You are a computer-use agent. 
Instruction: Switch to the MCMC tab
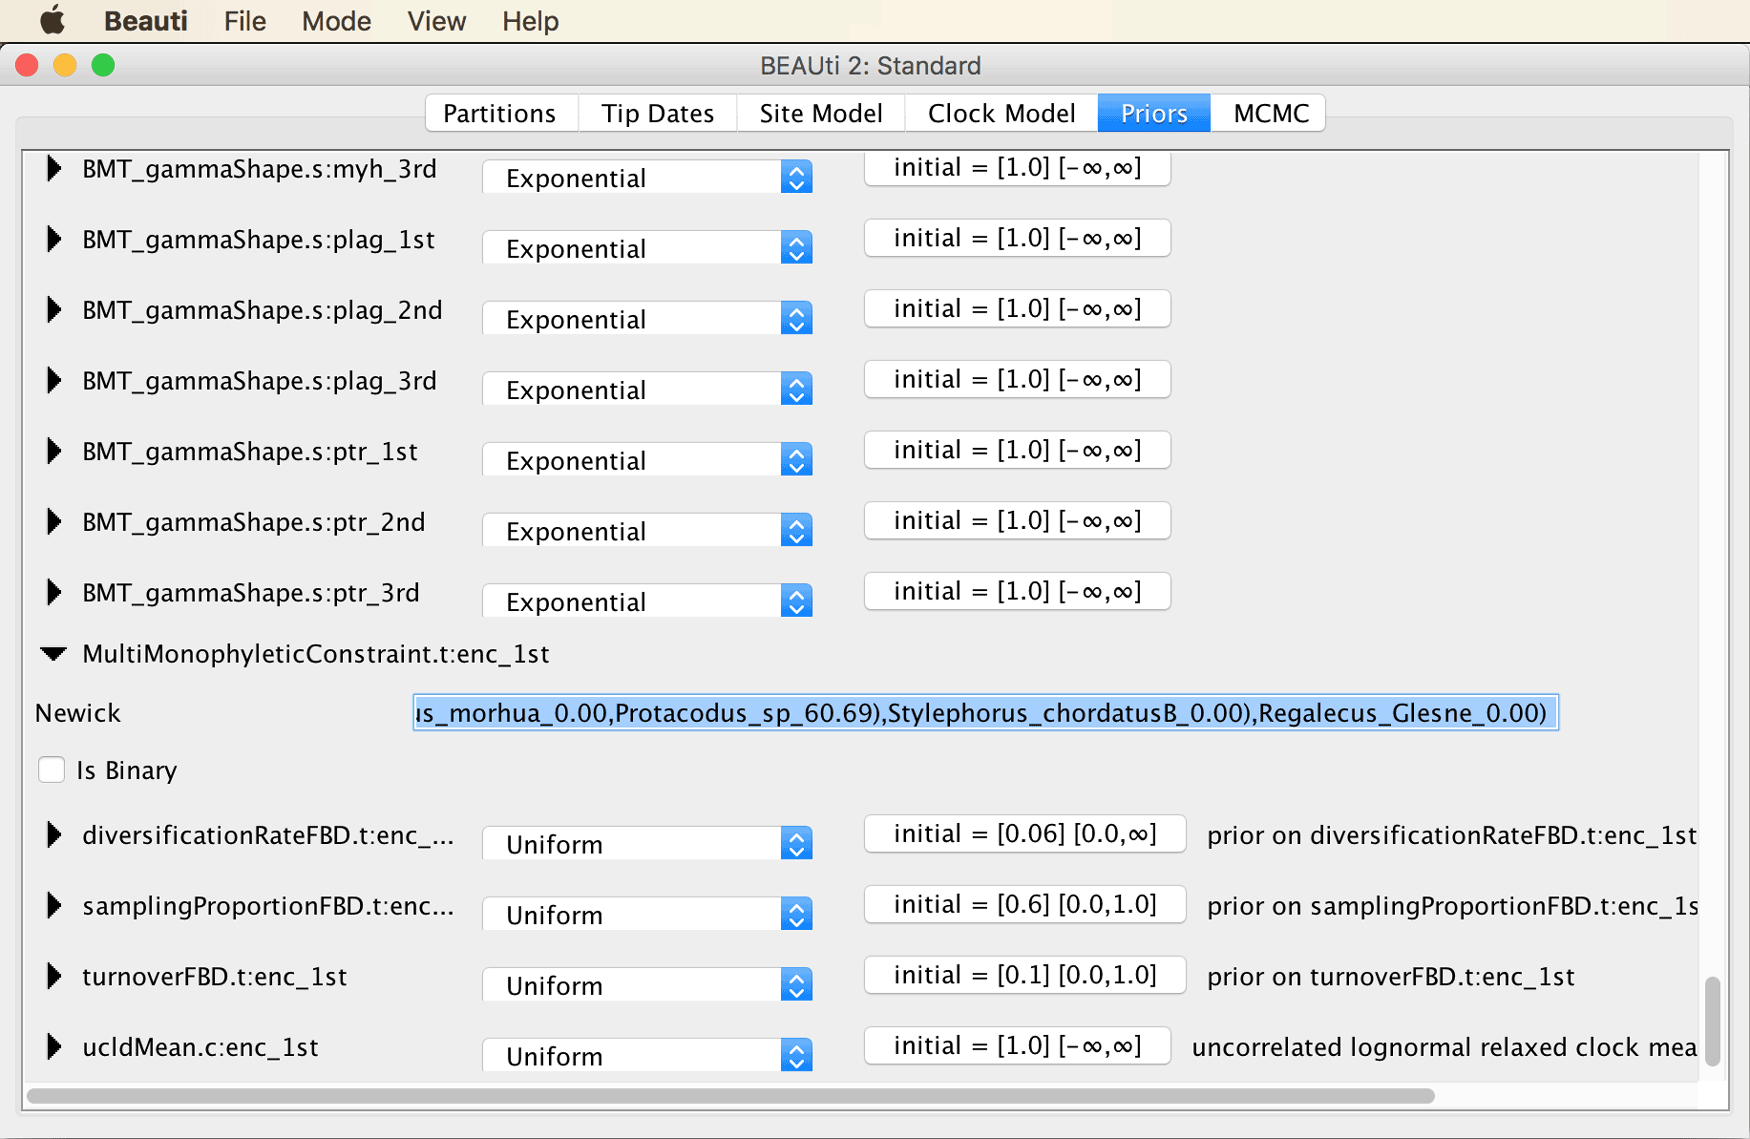1271,113
